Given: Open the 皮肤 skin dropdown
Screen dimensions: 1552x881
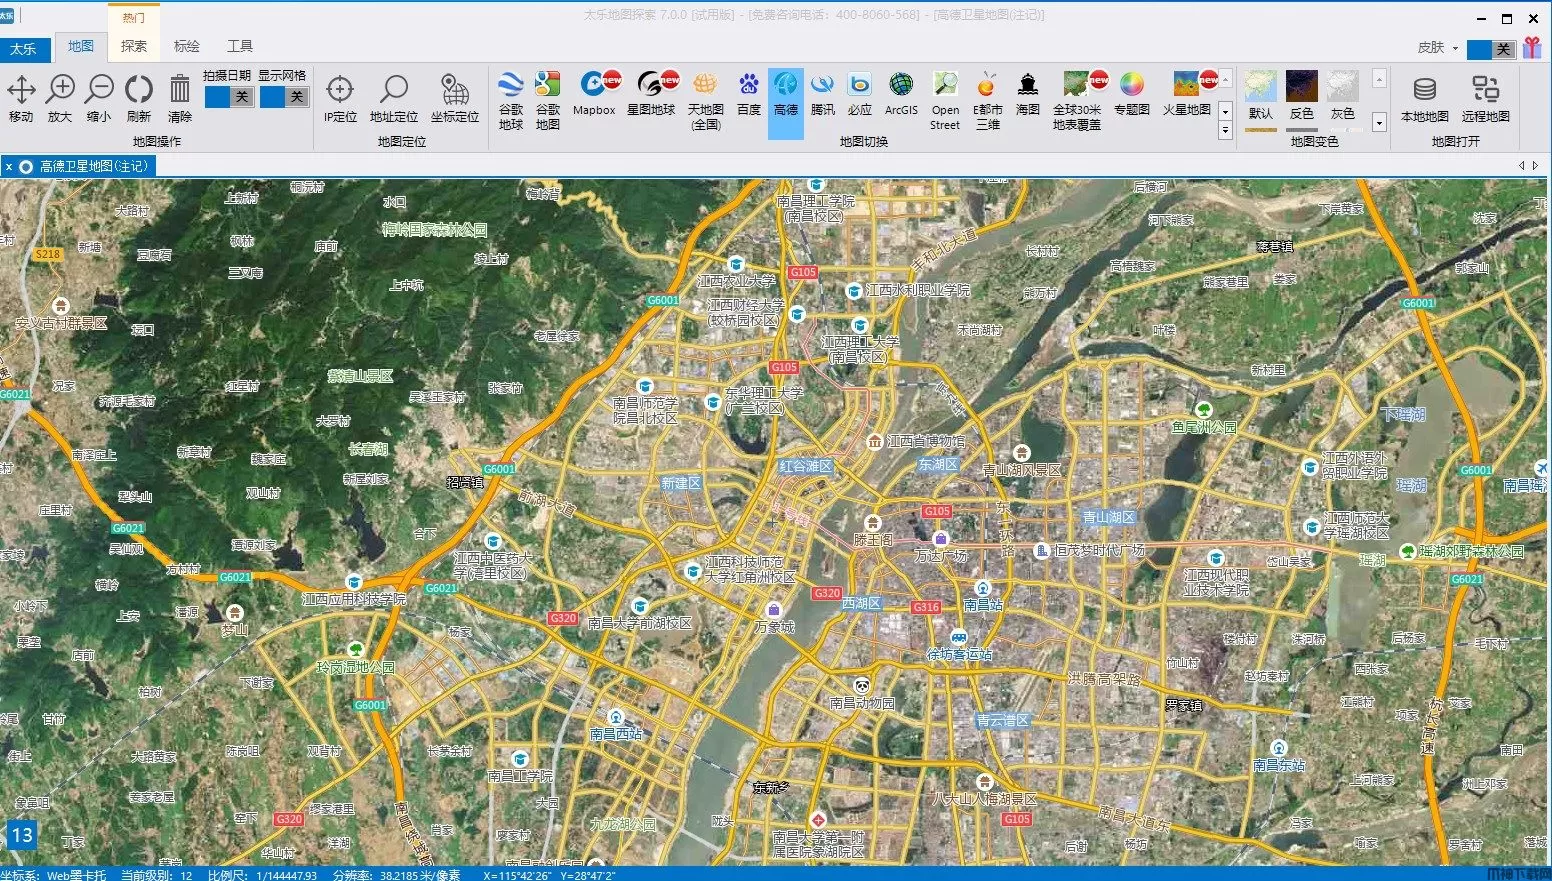Looking at the screenshot, I should 1455,48.
